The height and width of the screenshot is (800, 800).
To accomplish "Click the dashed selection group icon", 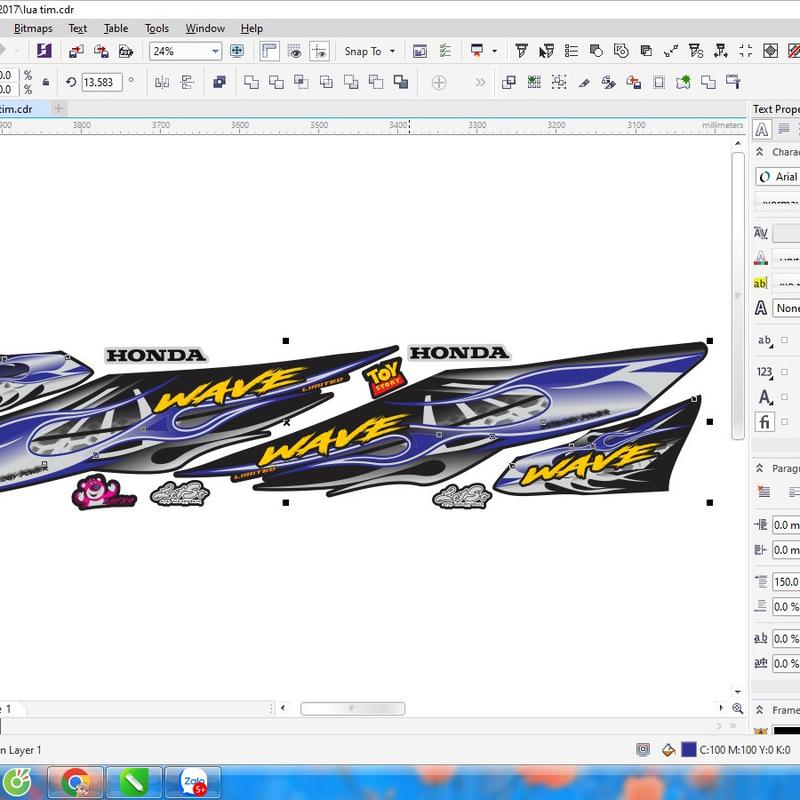I will [559, 82].
